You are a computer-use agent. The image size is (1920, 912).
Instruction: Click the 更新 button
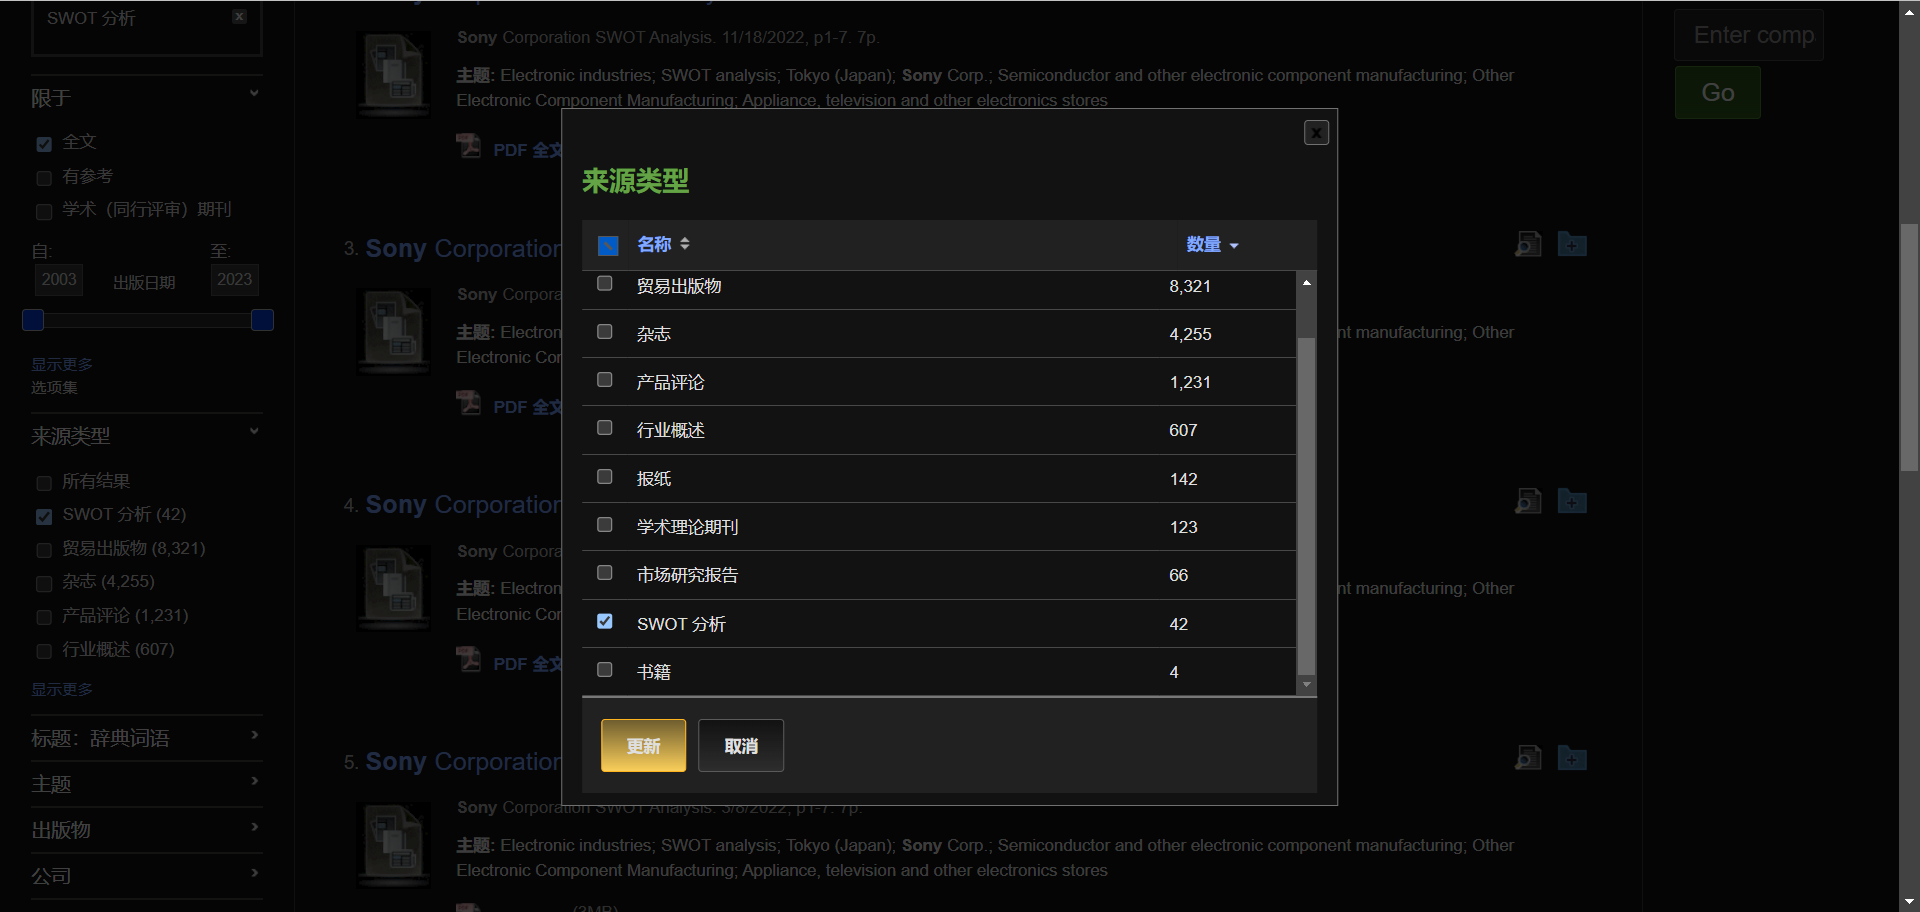pos(643,746)
